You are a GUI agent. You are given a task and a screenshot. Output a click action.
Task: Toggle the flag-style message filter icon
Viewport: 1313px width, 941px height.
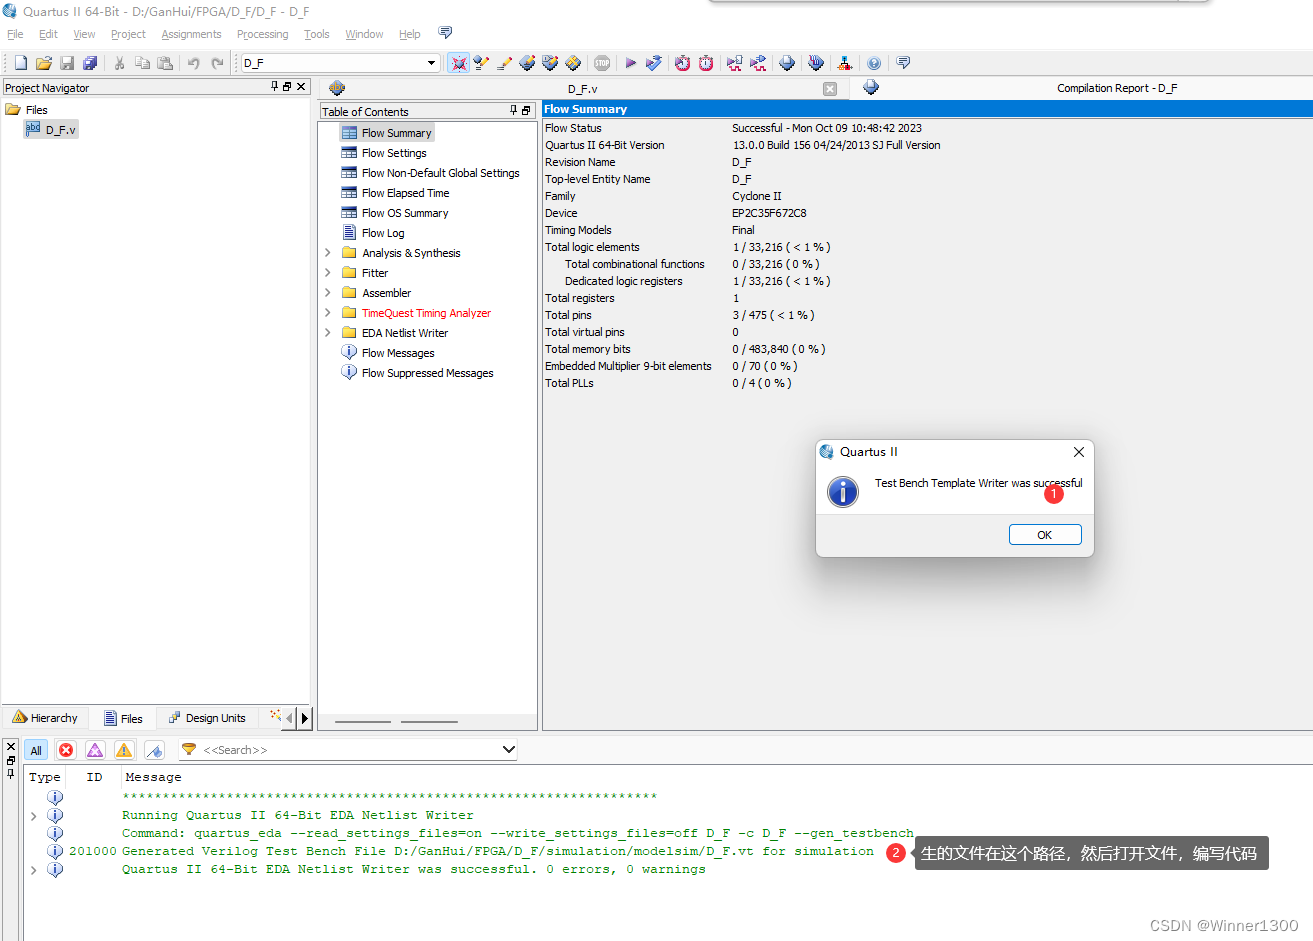[154, 750]
